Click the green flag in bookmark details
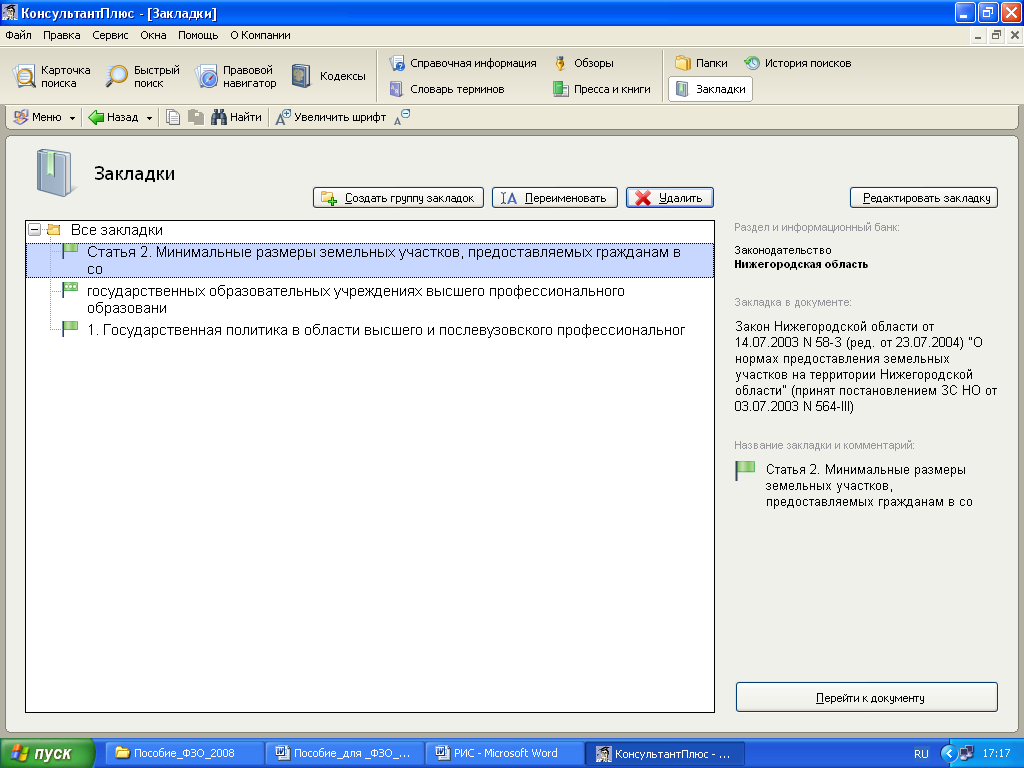The width and height of the screenshot is (1024, 768). [x=745, y=470]
